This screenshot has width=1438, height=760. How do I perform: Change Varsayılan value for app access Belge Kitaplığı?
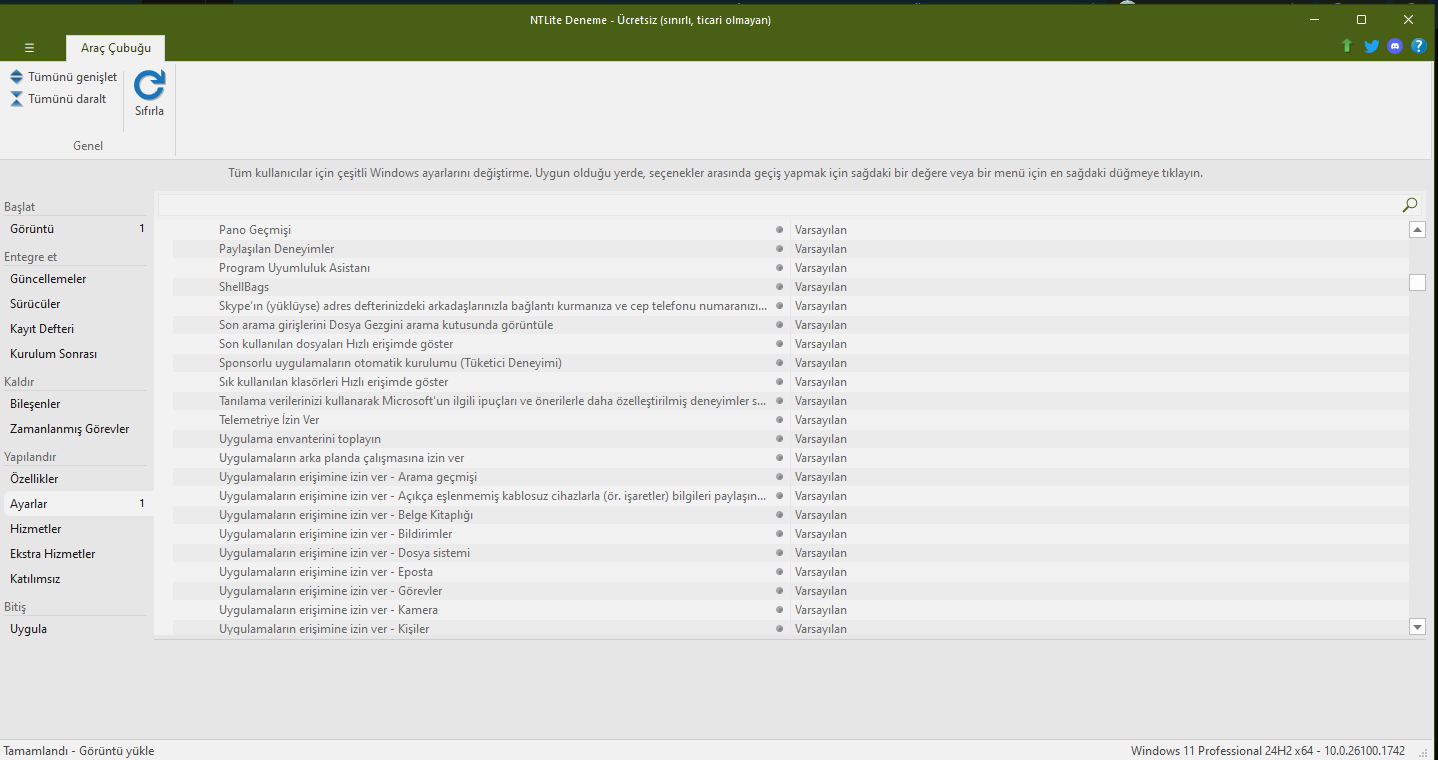[x=821, y=515]
